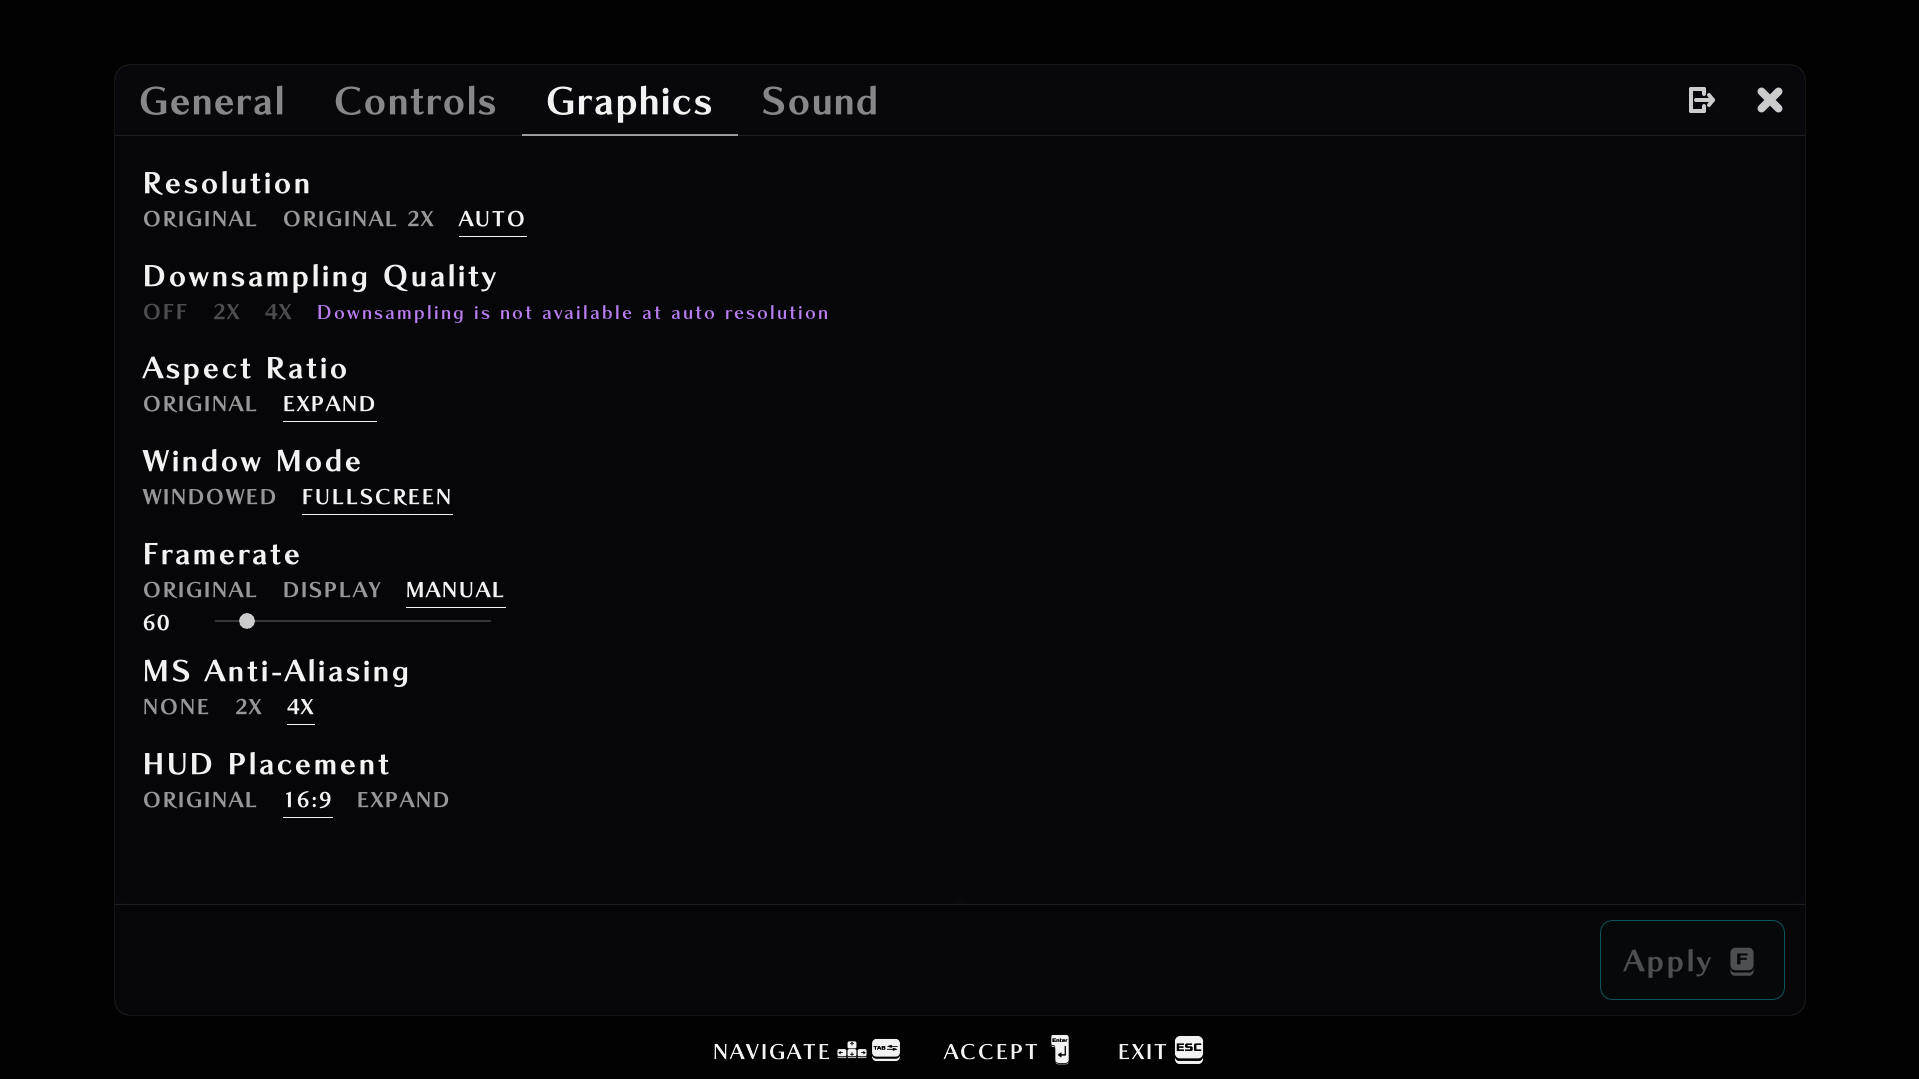Set Aspect Ratio to Original
The width and height of the screenshot is (1919, 1079).
tap(200, 404)
